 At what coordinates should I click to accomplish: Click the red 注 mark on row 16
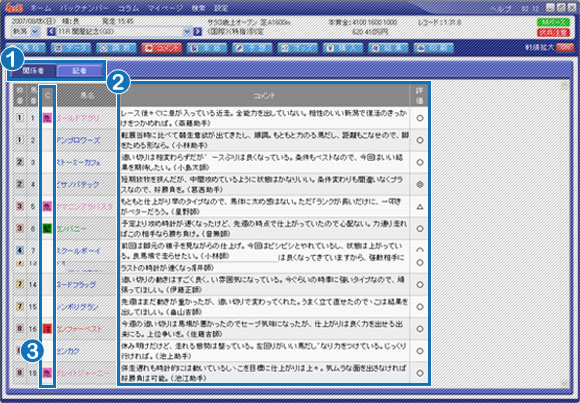coord(47,328)
